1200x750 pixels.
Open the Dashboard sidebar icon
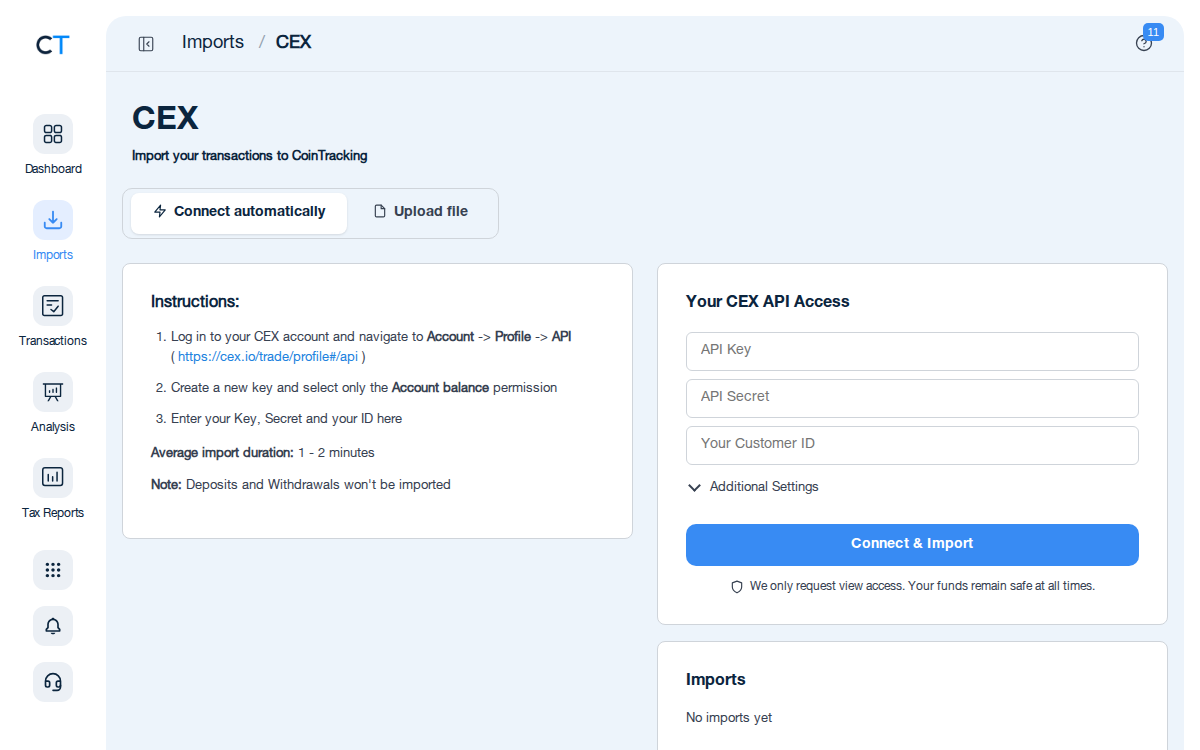coord(53,134)
